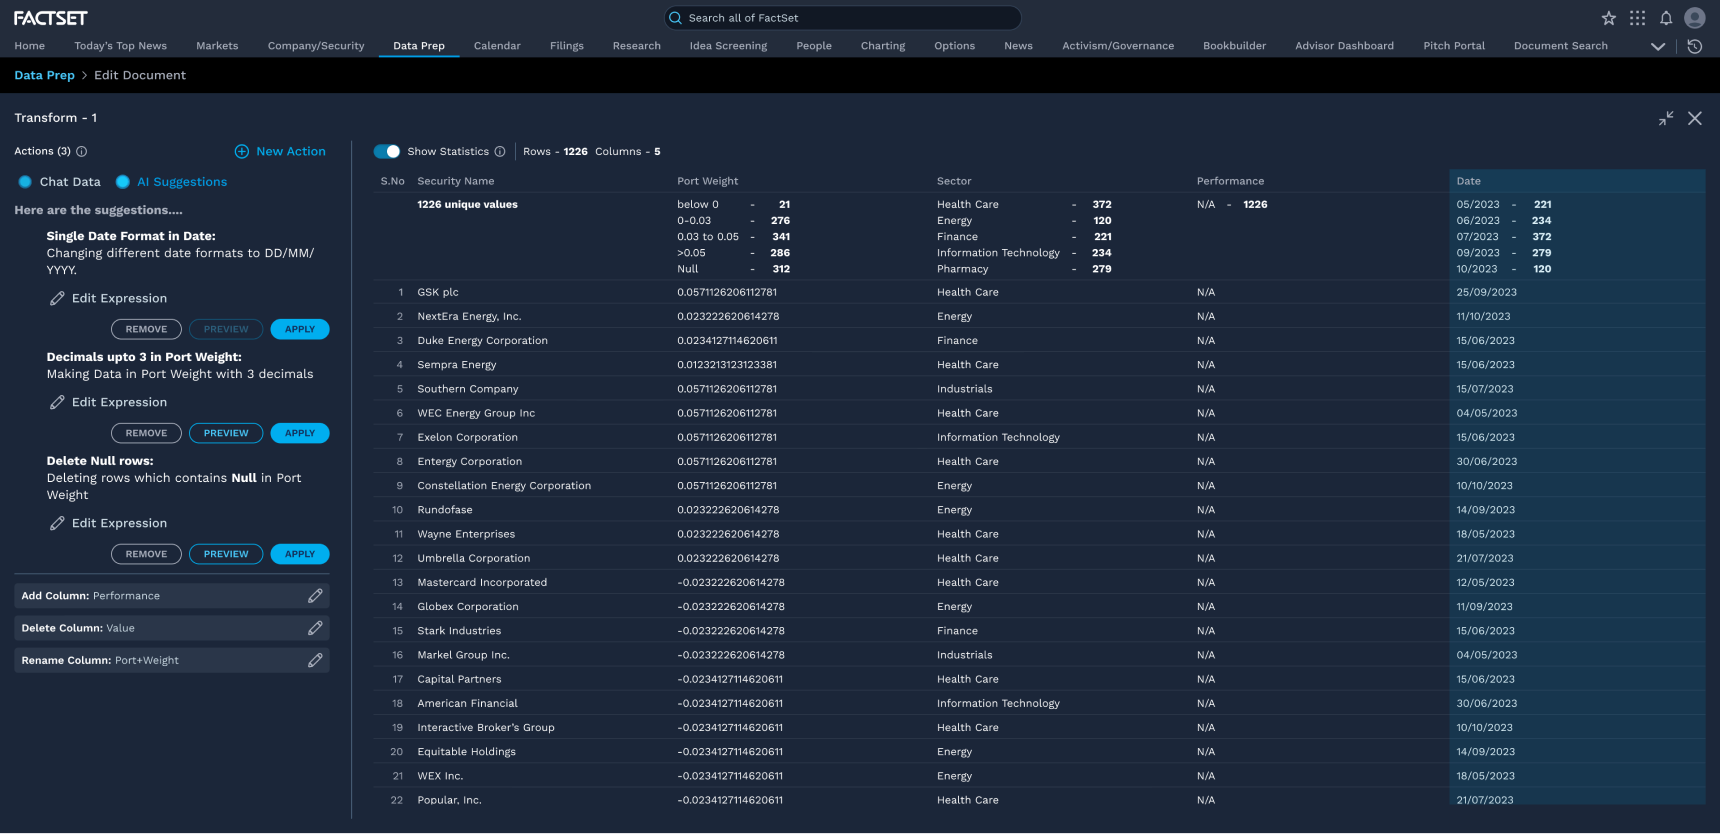Image resolution: width=1720 pixels, height=834 pixels.
Task: Toggle the Show Statistics switch
Action: pyautogui.click(x=387, y=152)
